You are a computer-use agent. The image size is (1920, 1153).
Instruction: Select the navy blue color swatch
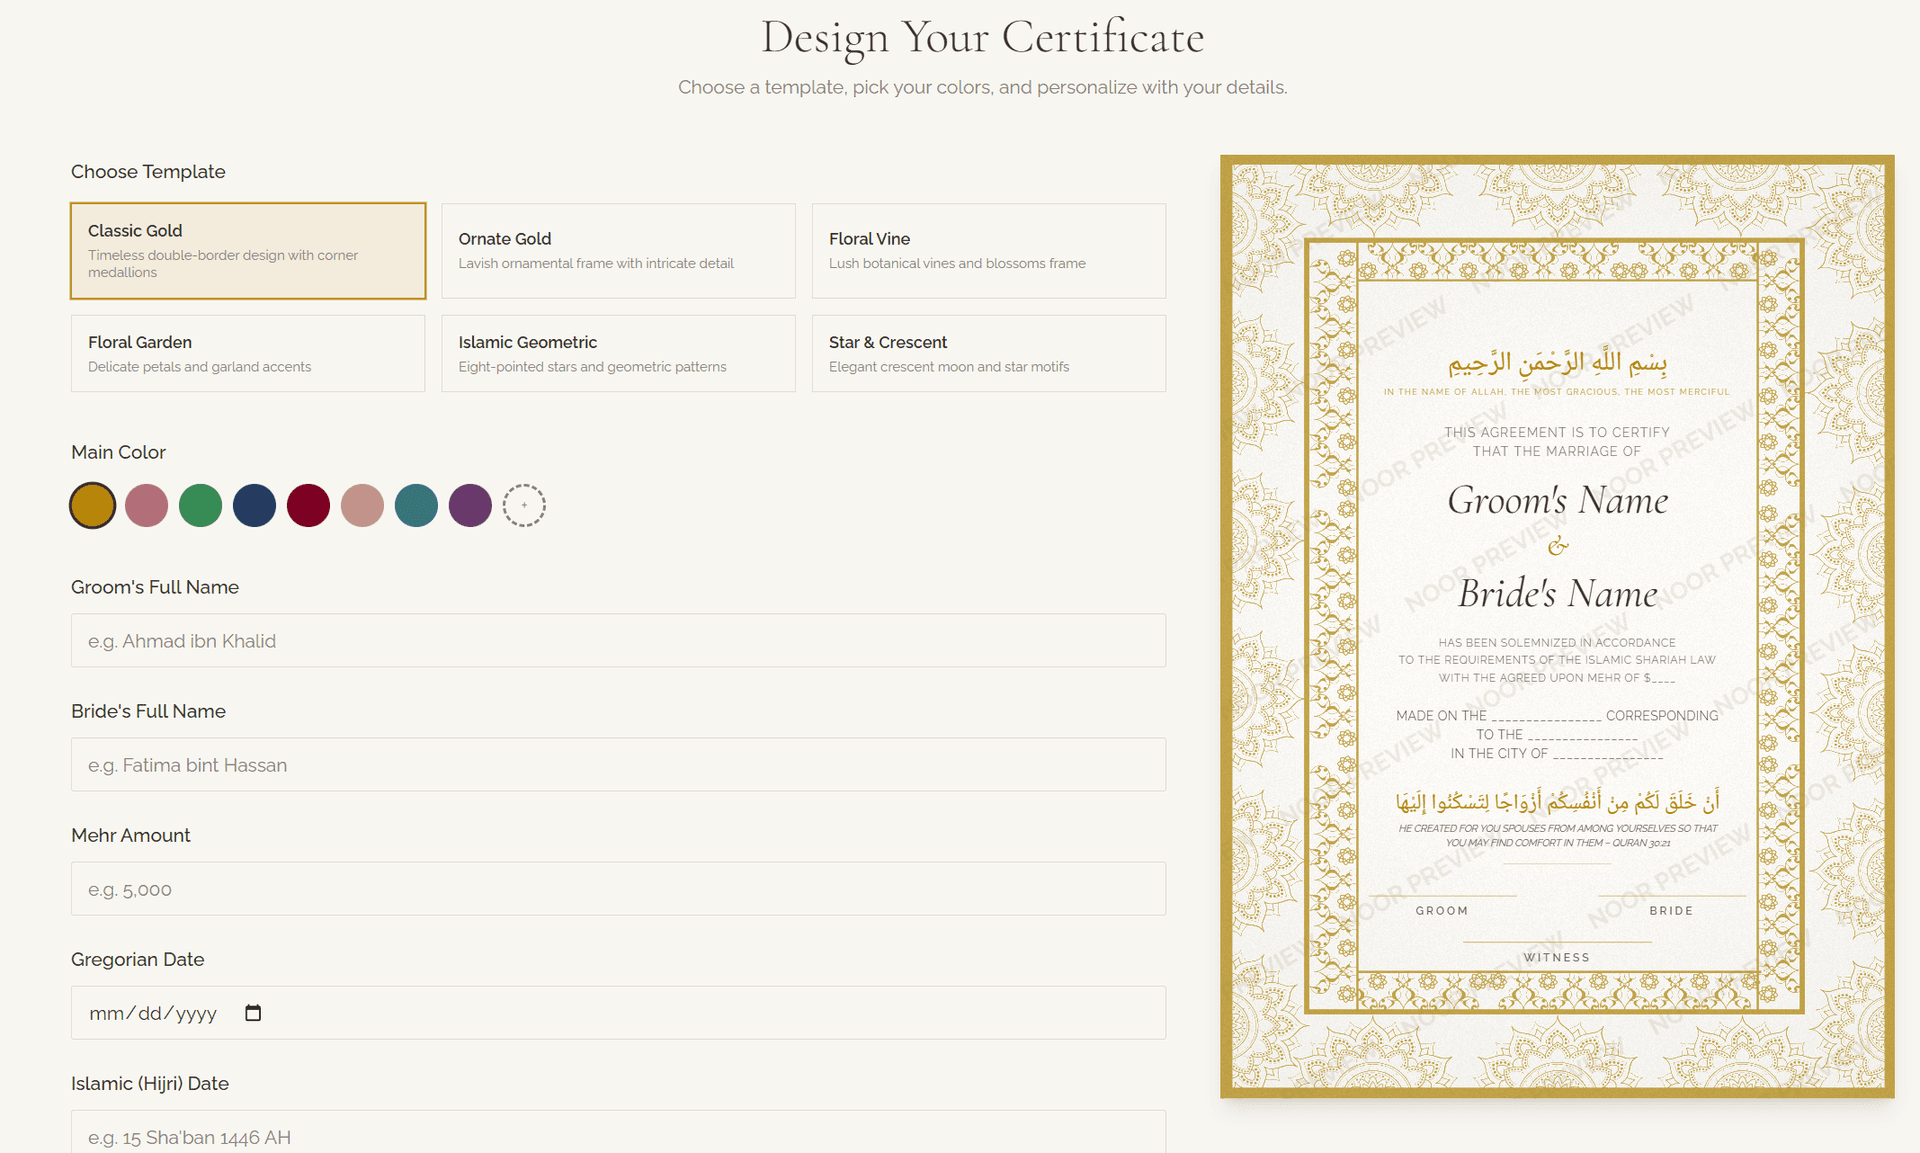click(x=254, y=505)
